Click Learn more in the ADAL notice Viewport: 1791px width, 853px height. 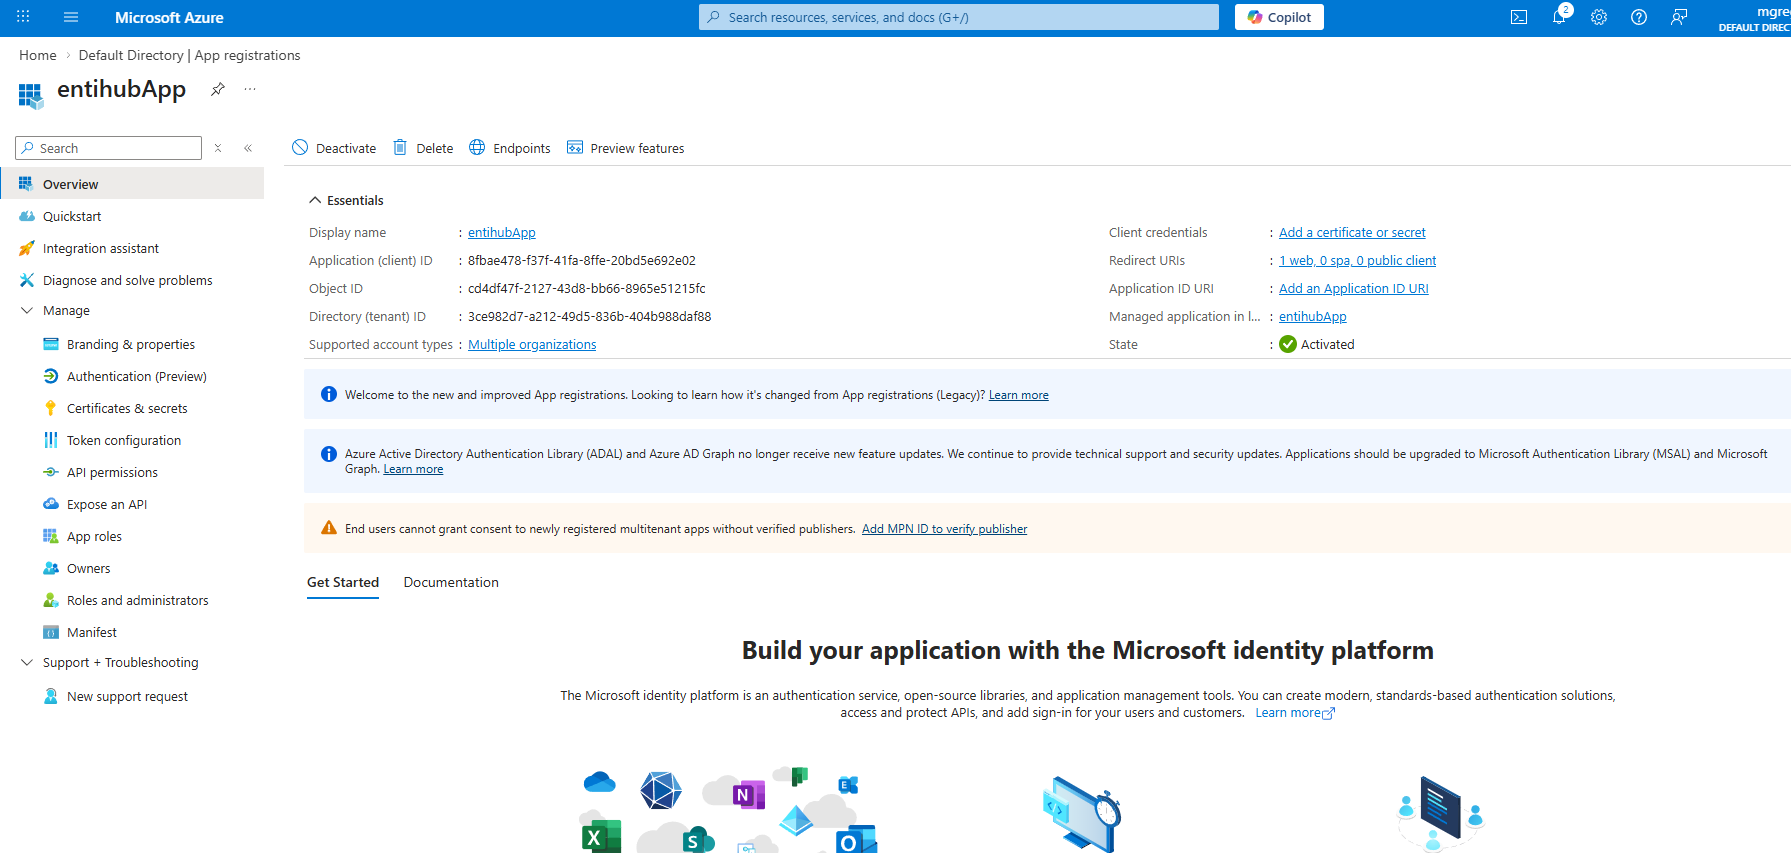coord(413,469)
